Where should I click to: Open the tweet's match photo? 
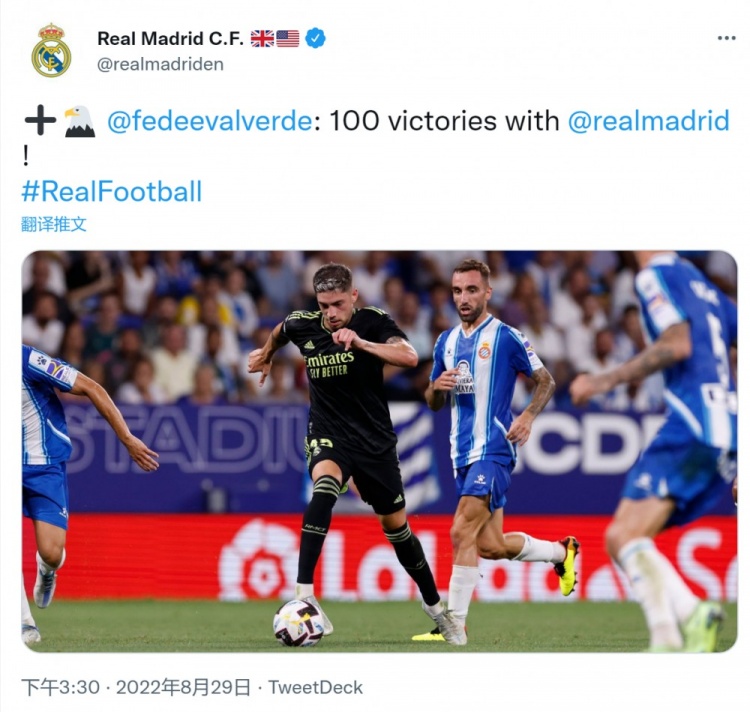pyautogui.click(x=379, y=451)
